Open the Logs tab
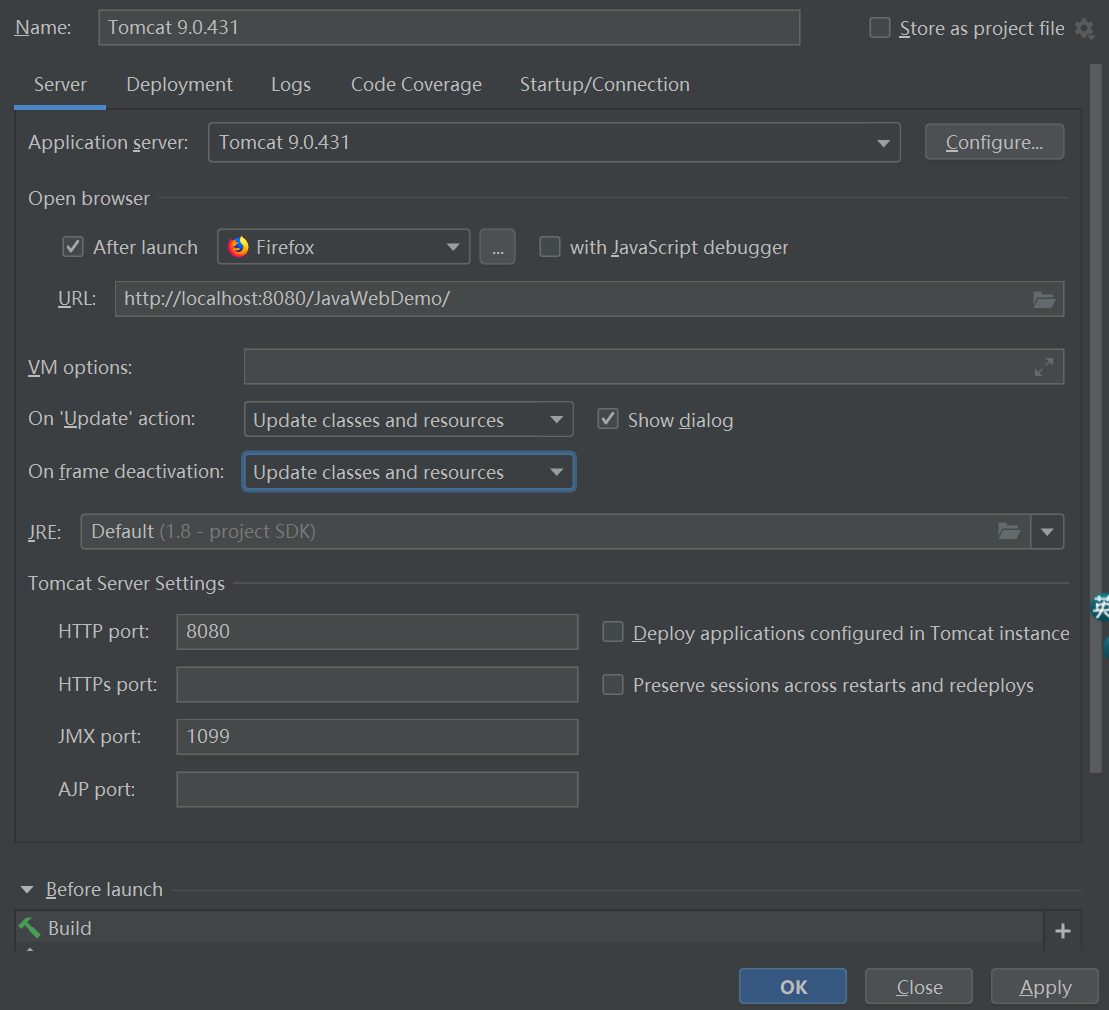The height and width of the screenshot is (1010, 1109). (291, 85)
